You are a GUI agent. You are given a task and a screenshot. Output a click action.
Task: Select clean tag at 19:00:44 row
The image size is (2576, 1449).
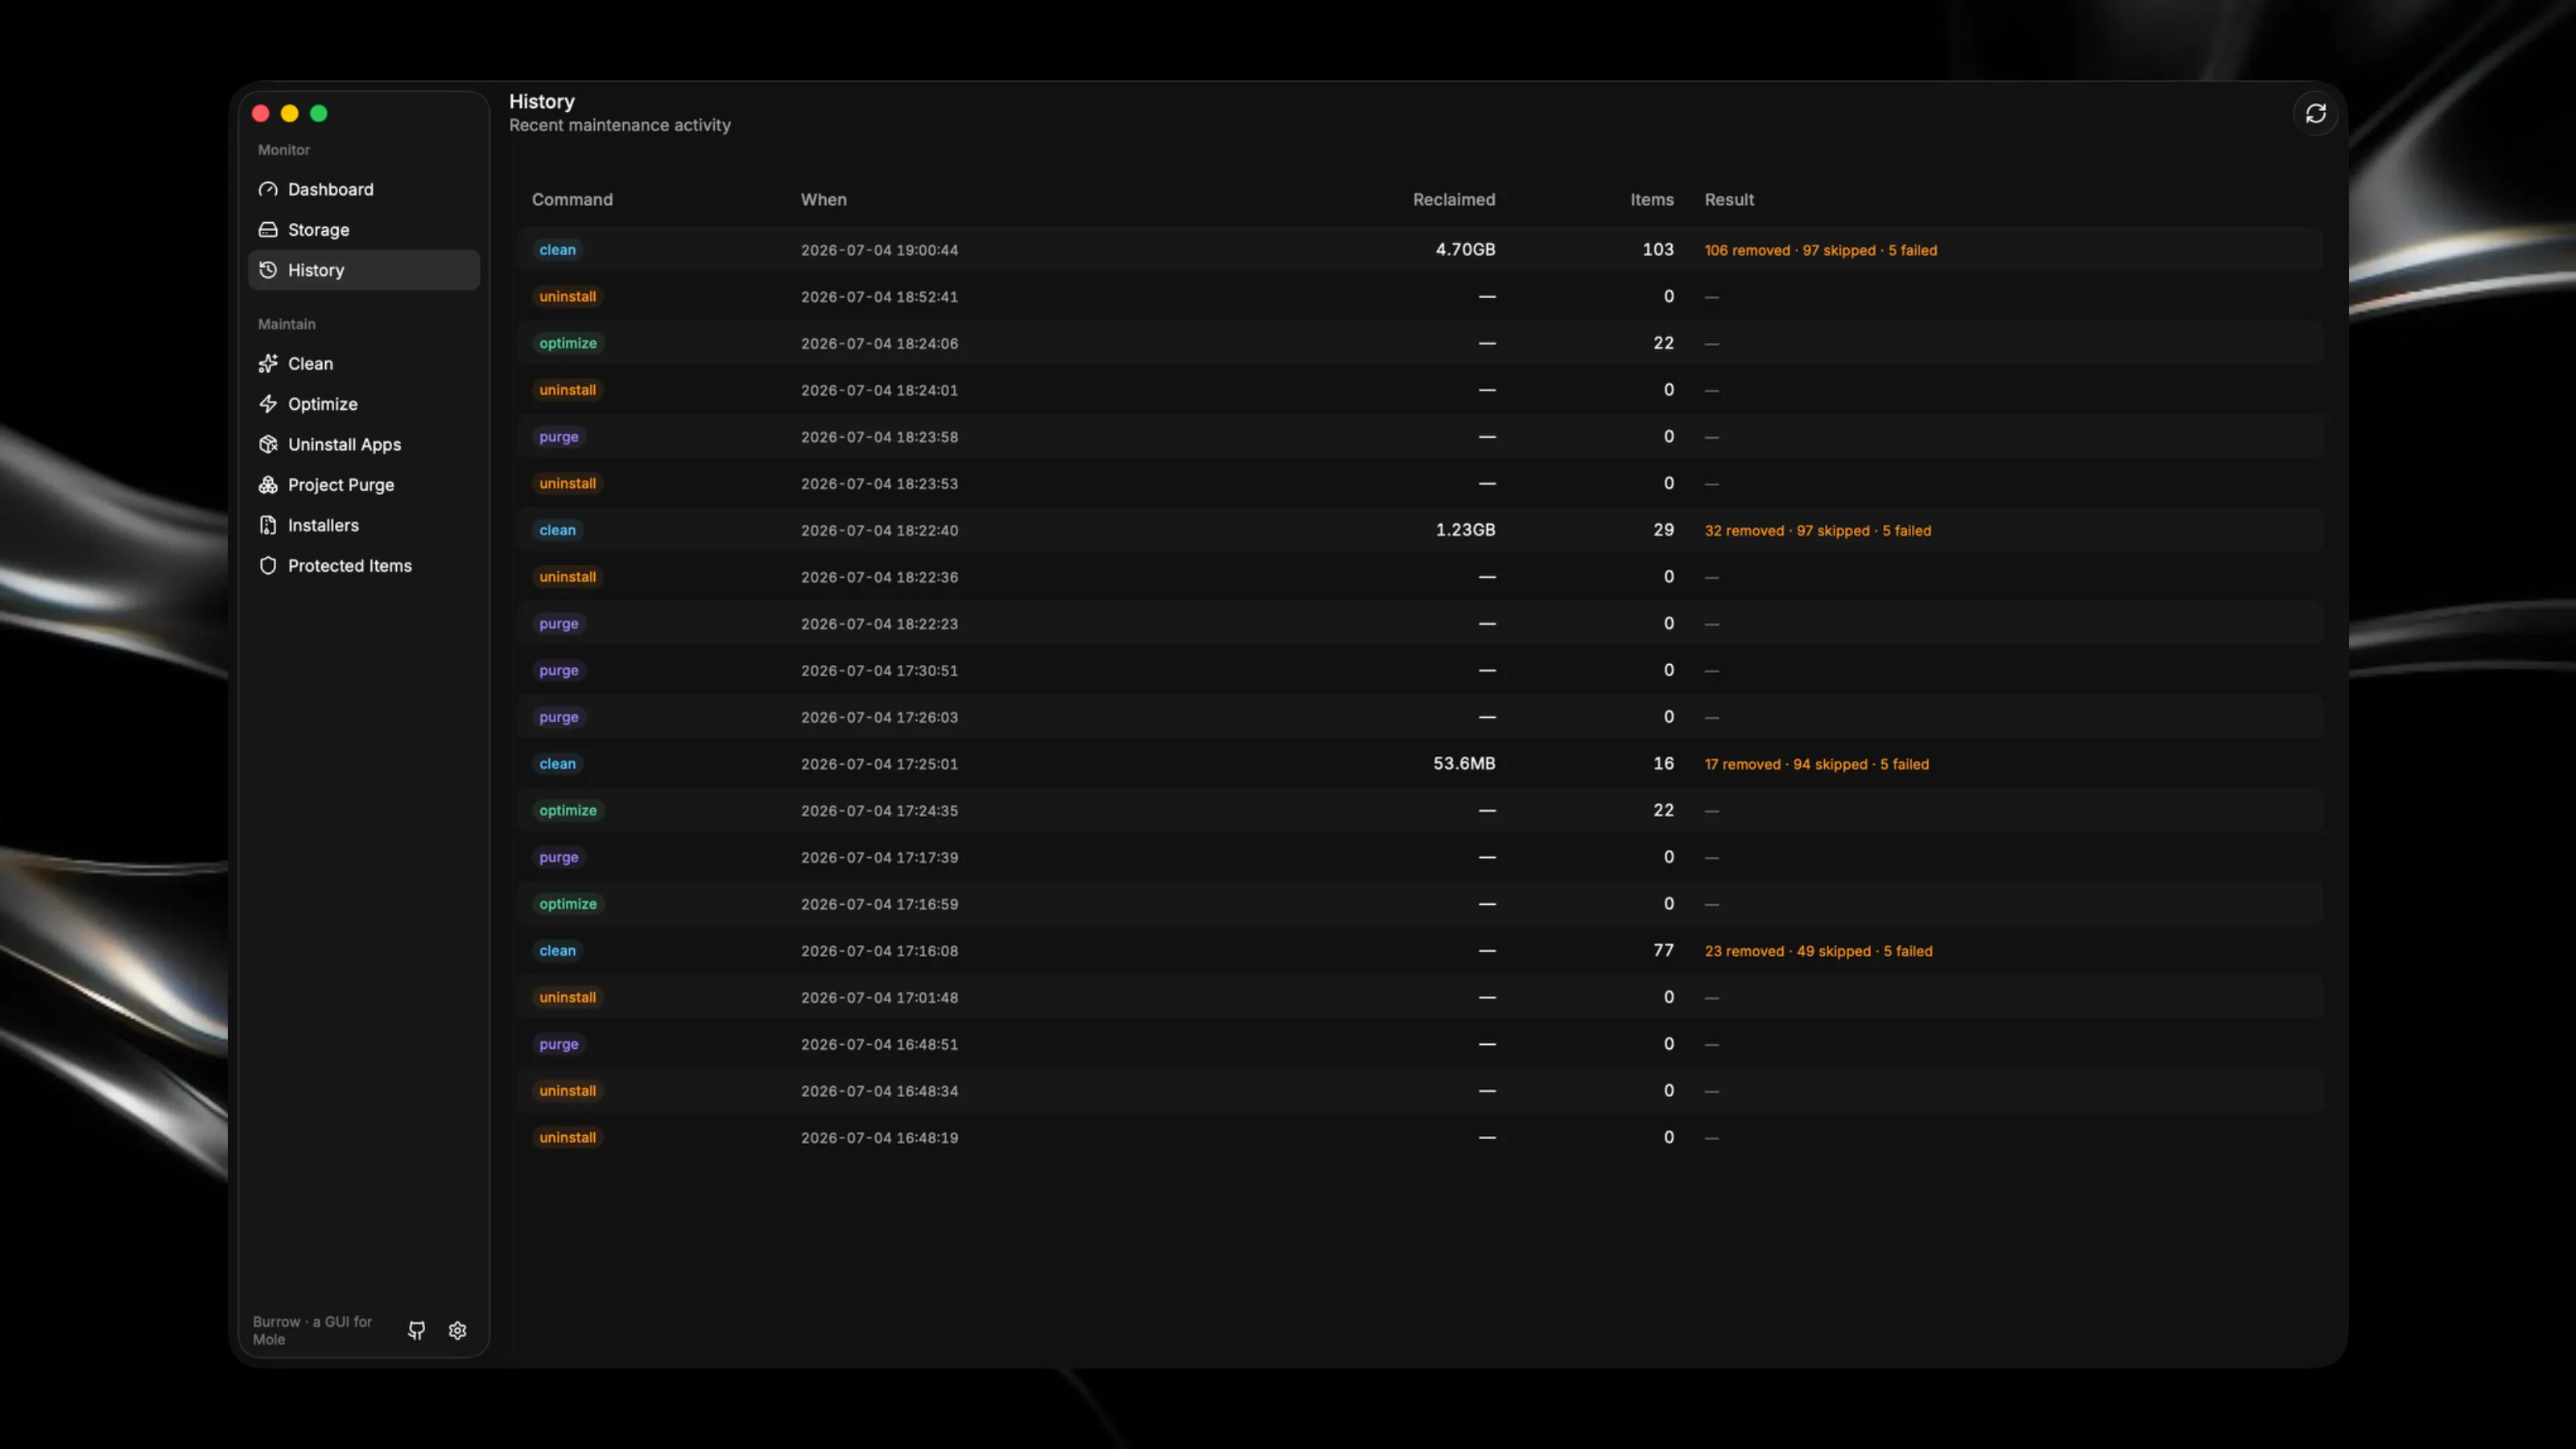pos(557,249)
